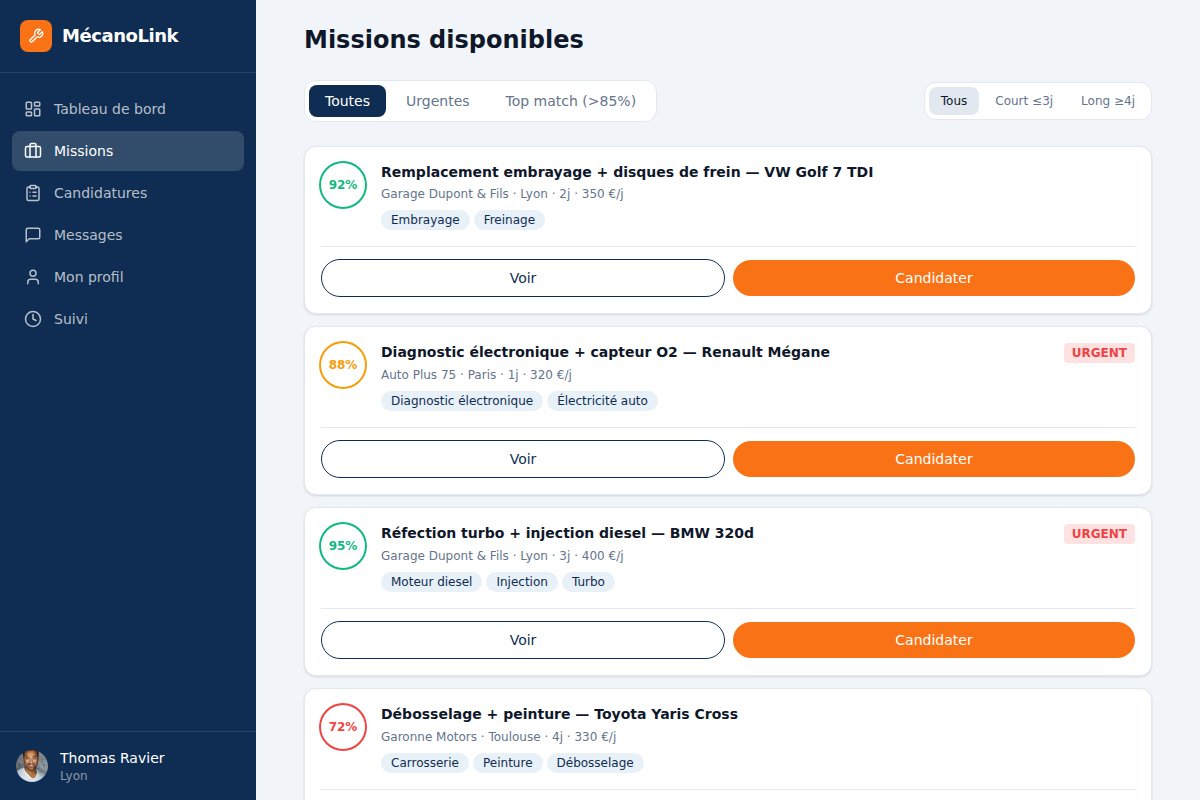1200x800 pixels.
Task: Open Diagnostic électronique Renault Mégane title
Action: 605,352
